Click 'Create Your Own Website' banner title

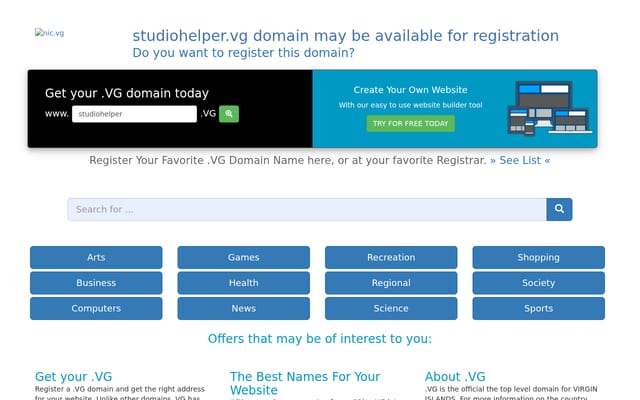[x=410, y=90]
